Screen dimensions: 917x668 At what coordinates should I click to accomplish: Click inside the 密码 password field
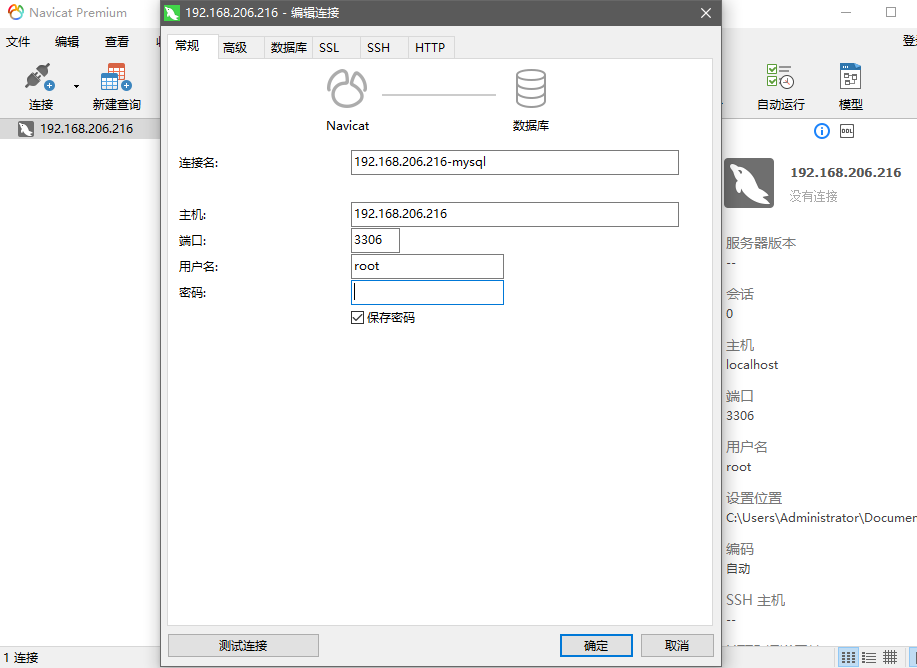pyautogui.click(x=427, y=292)
